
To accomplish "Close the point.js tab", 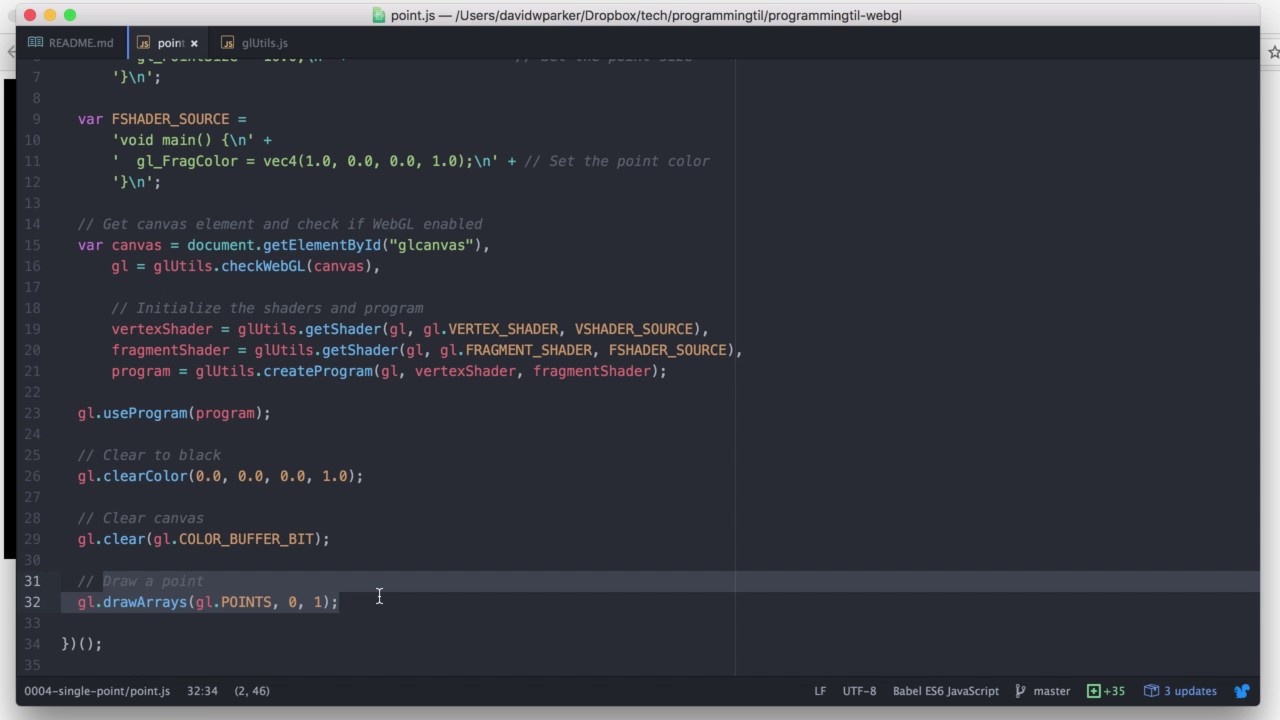I will (194, 43).
